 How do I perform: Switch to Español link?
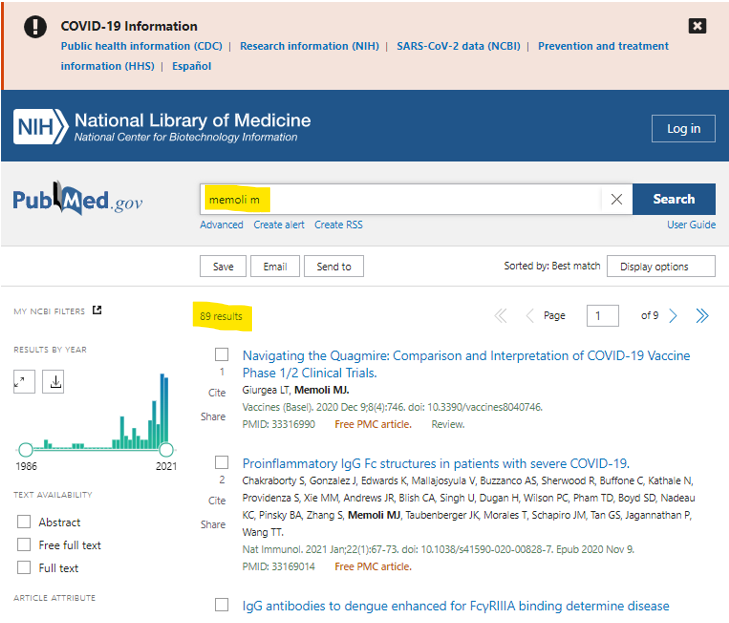coord(192,66)
